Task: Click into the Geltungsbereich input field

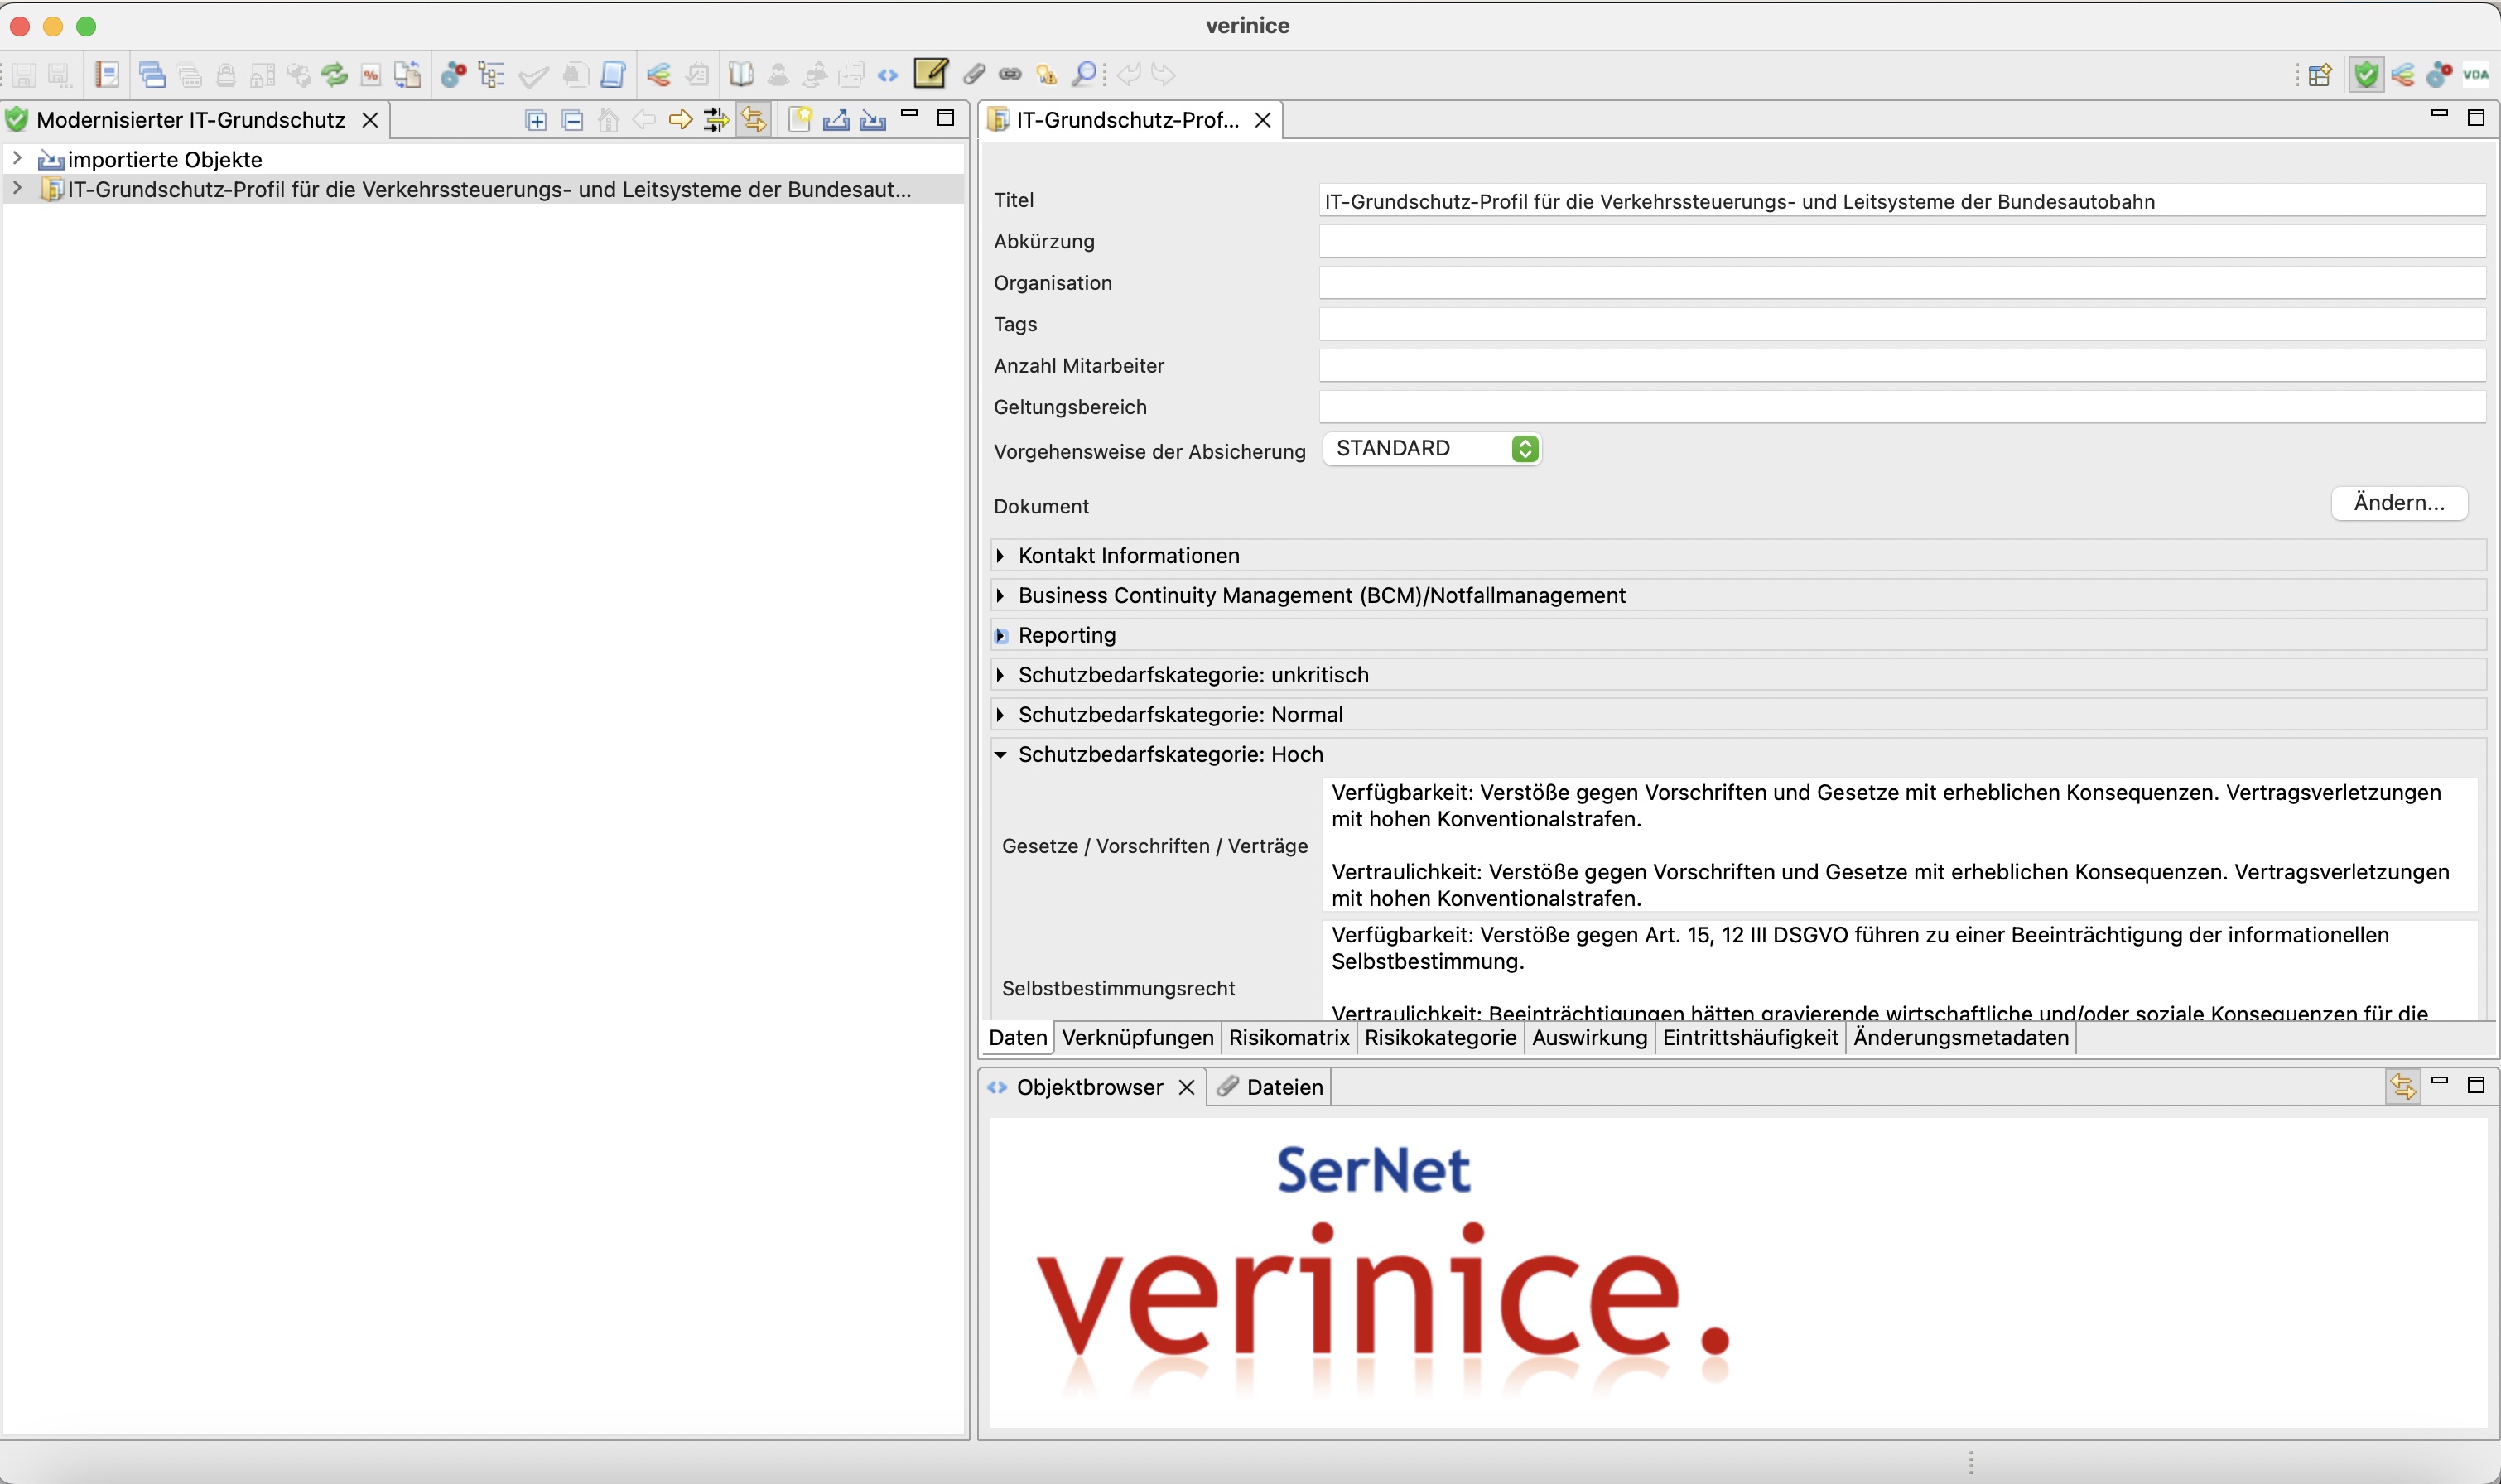Action: coord(1902,406)
